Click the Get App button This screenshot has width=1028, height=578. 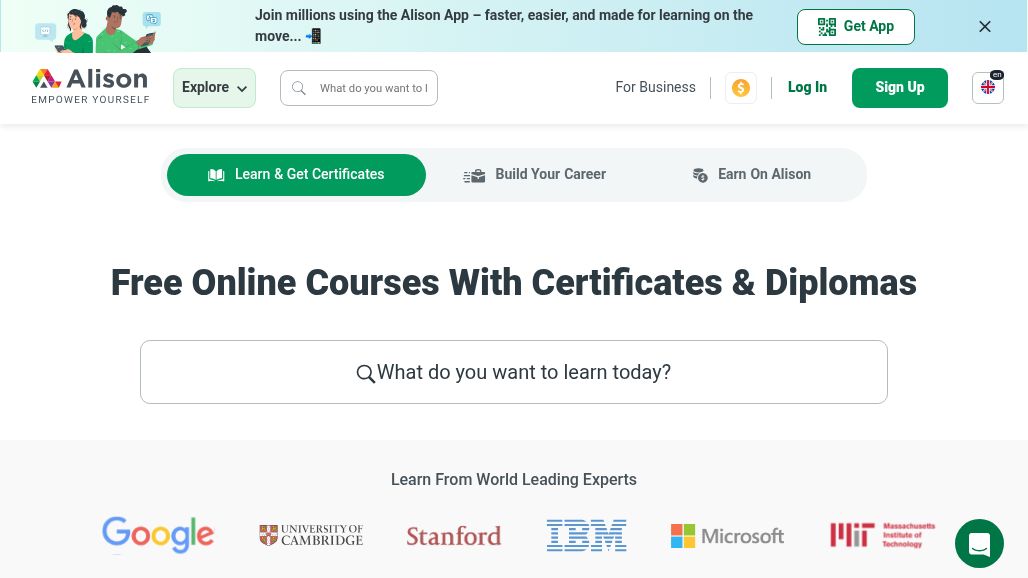(856, 27)
